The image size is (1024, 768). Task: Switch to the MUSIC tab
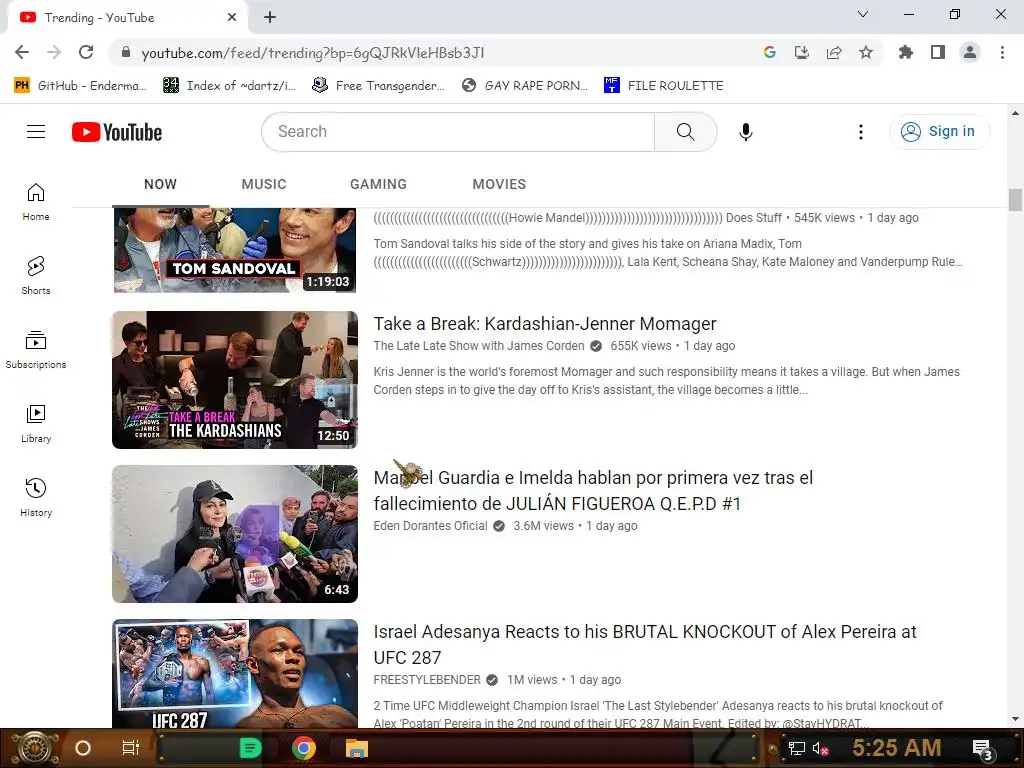(x=264, y=184)
